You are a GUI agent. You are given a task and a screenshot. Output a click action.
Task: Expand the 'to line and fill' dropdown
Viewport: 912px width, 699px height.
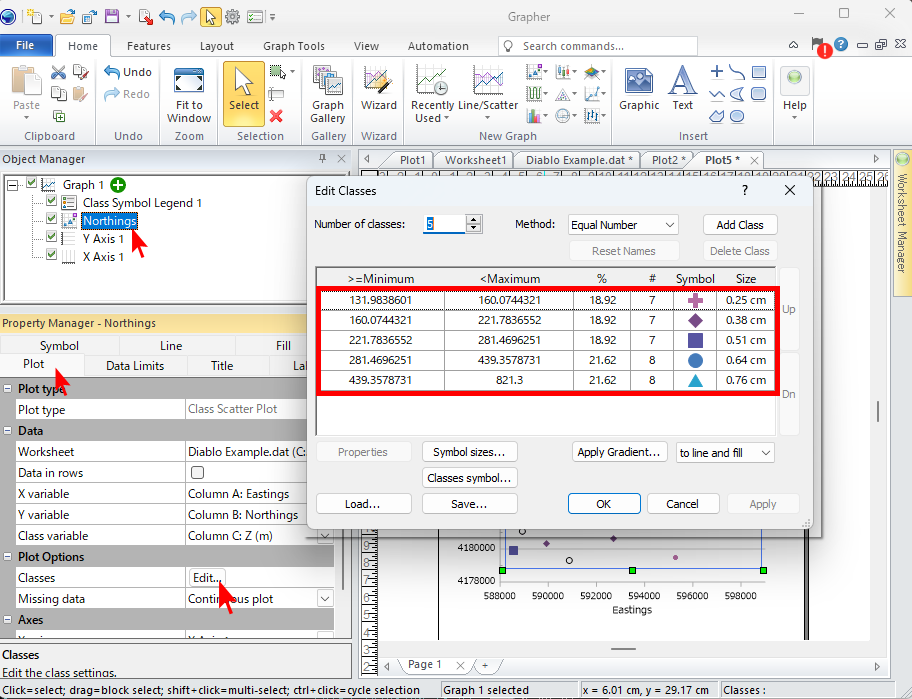[x=725, y=453]
